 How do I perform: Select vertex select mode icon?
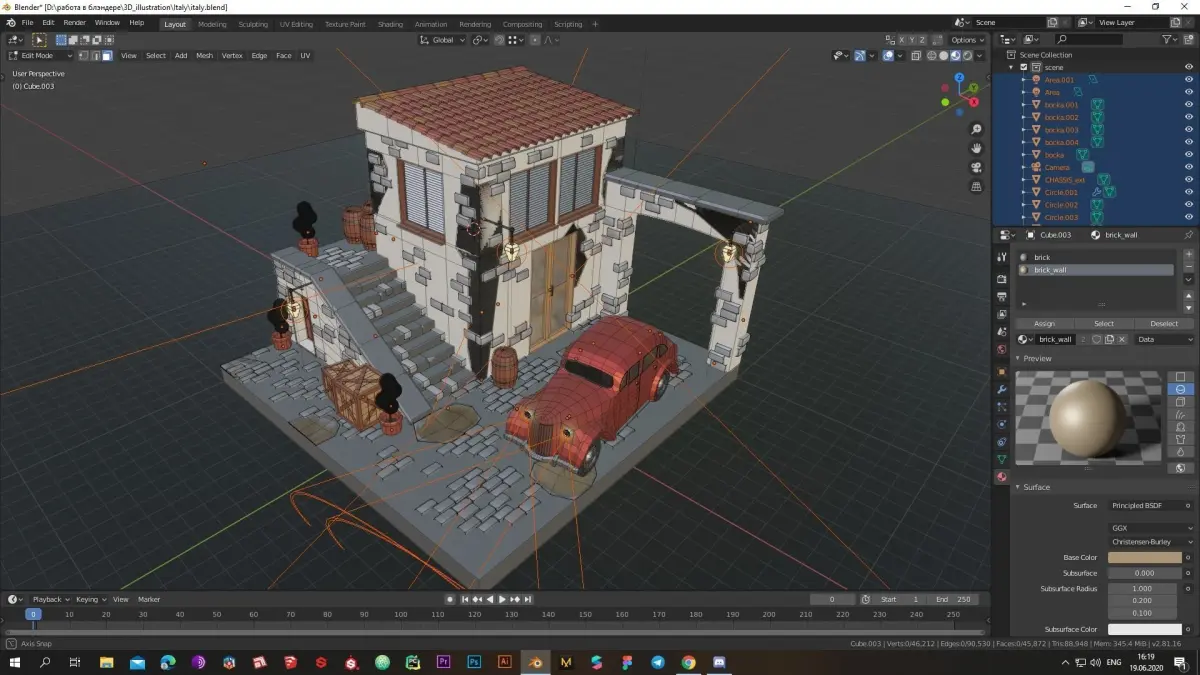click(84, 56)
